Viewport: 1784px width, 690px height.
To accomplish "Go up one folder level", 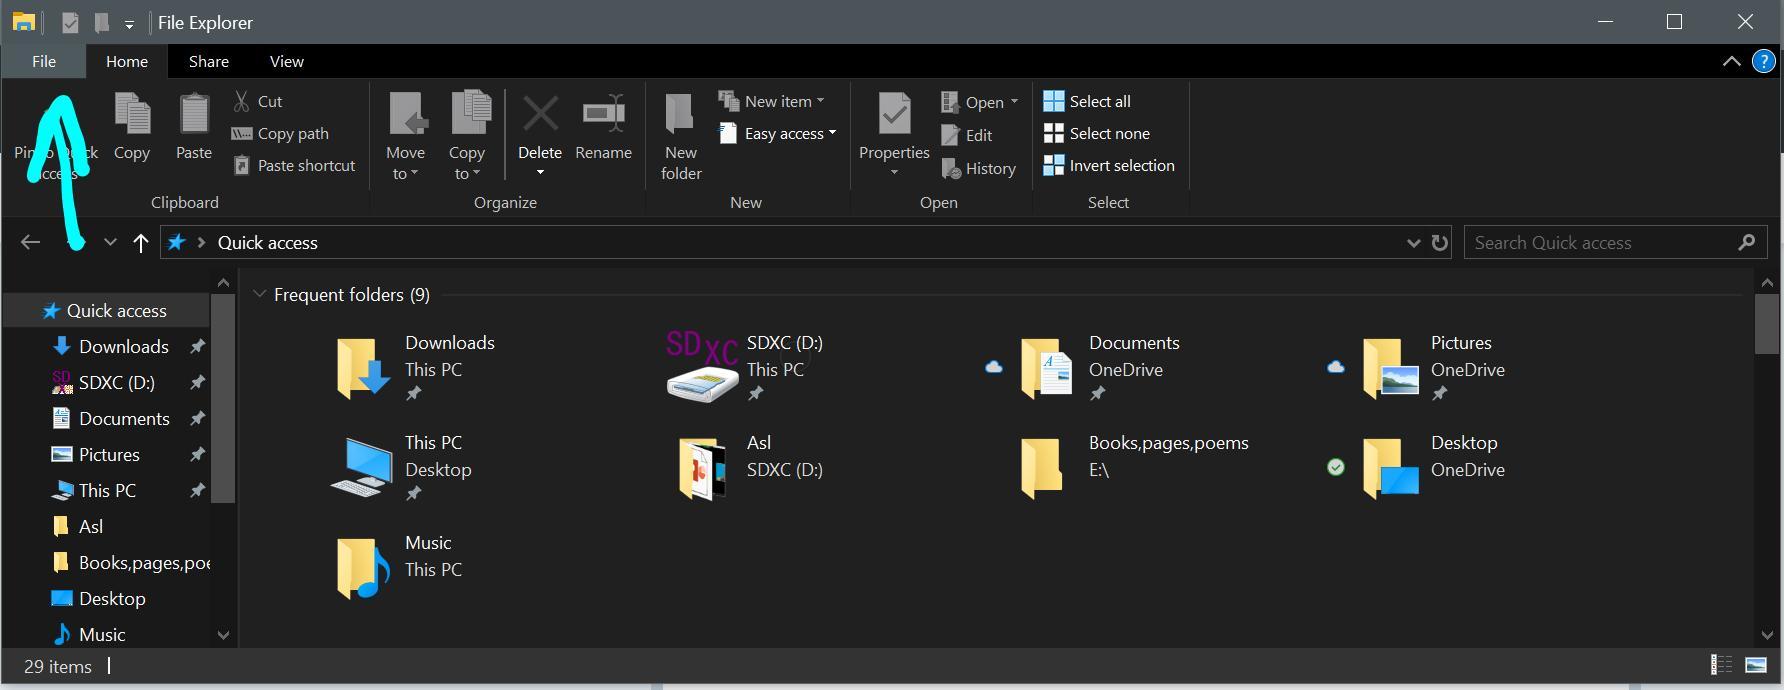I will pos(141,242).
